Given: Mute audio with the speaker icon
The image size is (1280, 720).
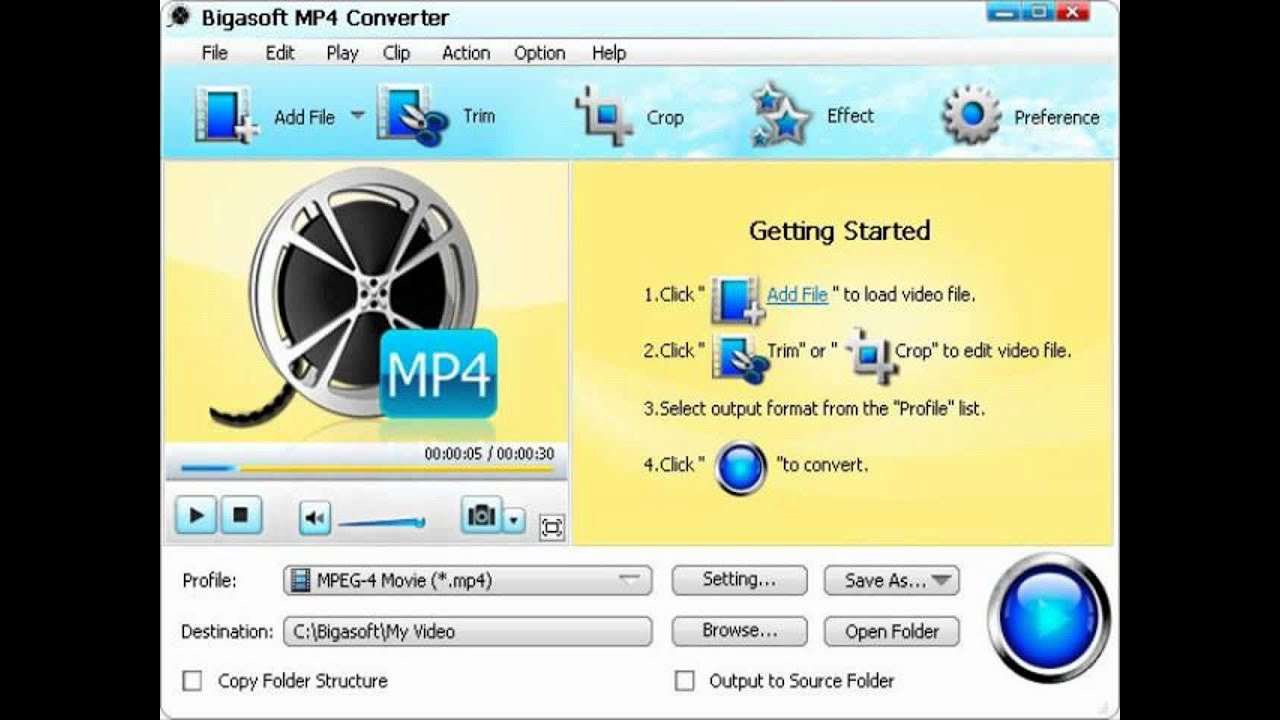Looking at the screenshot, I should click(x=315, y=517).
